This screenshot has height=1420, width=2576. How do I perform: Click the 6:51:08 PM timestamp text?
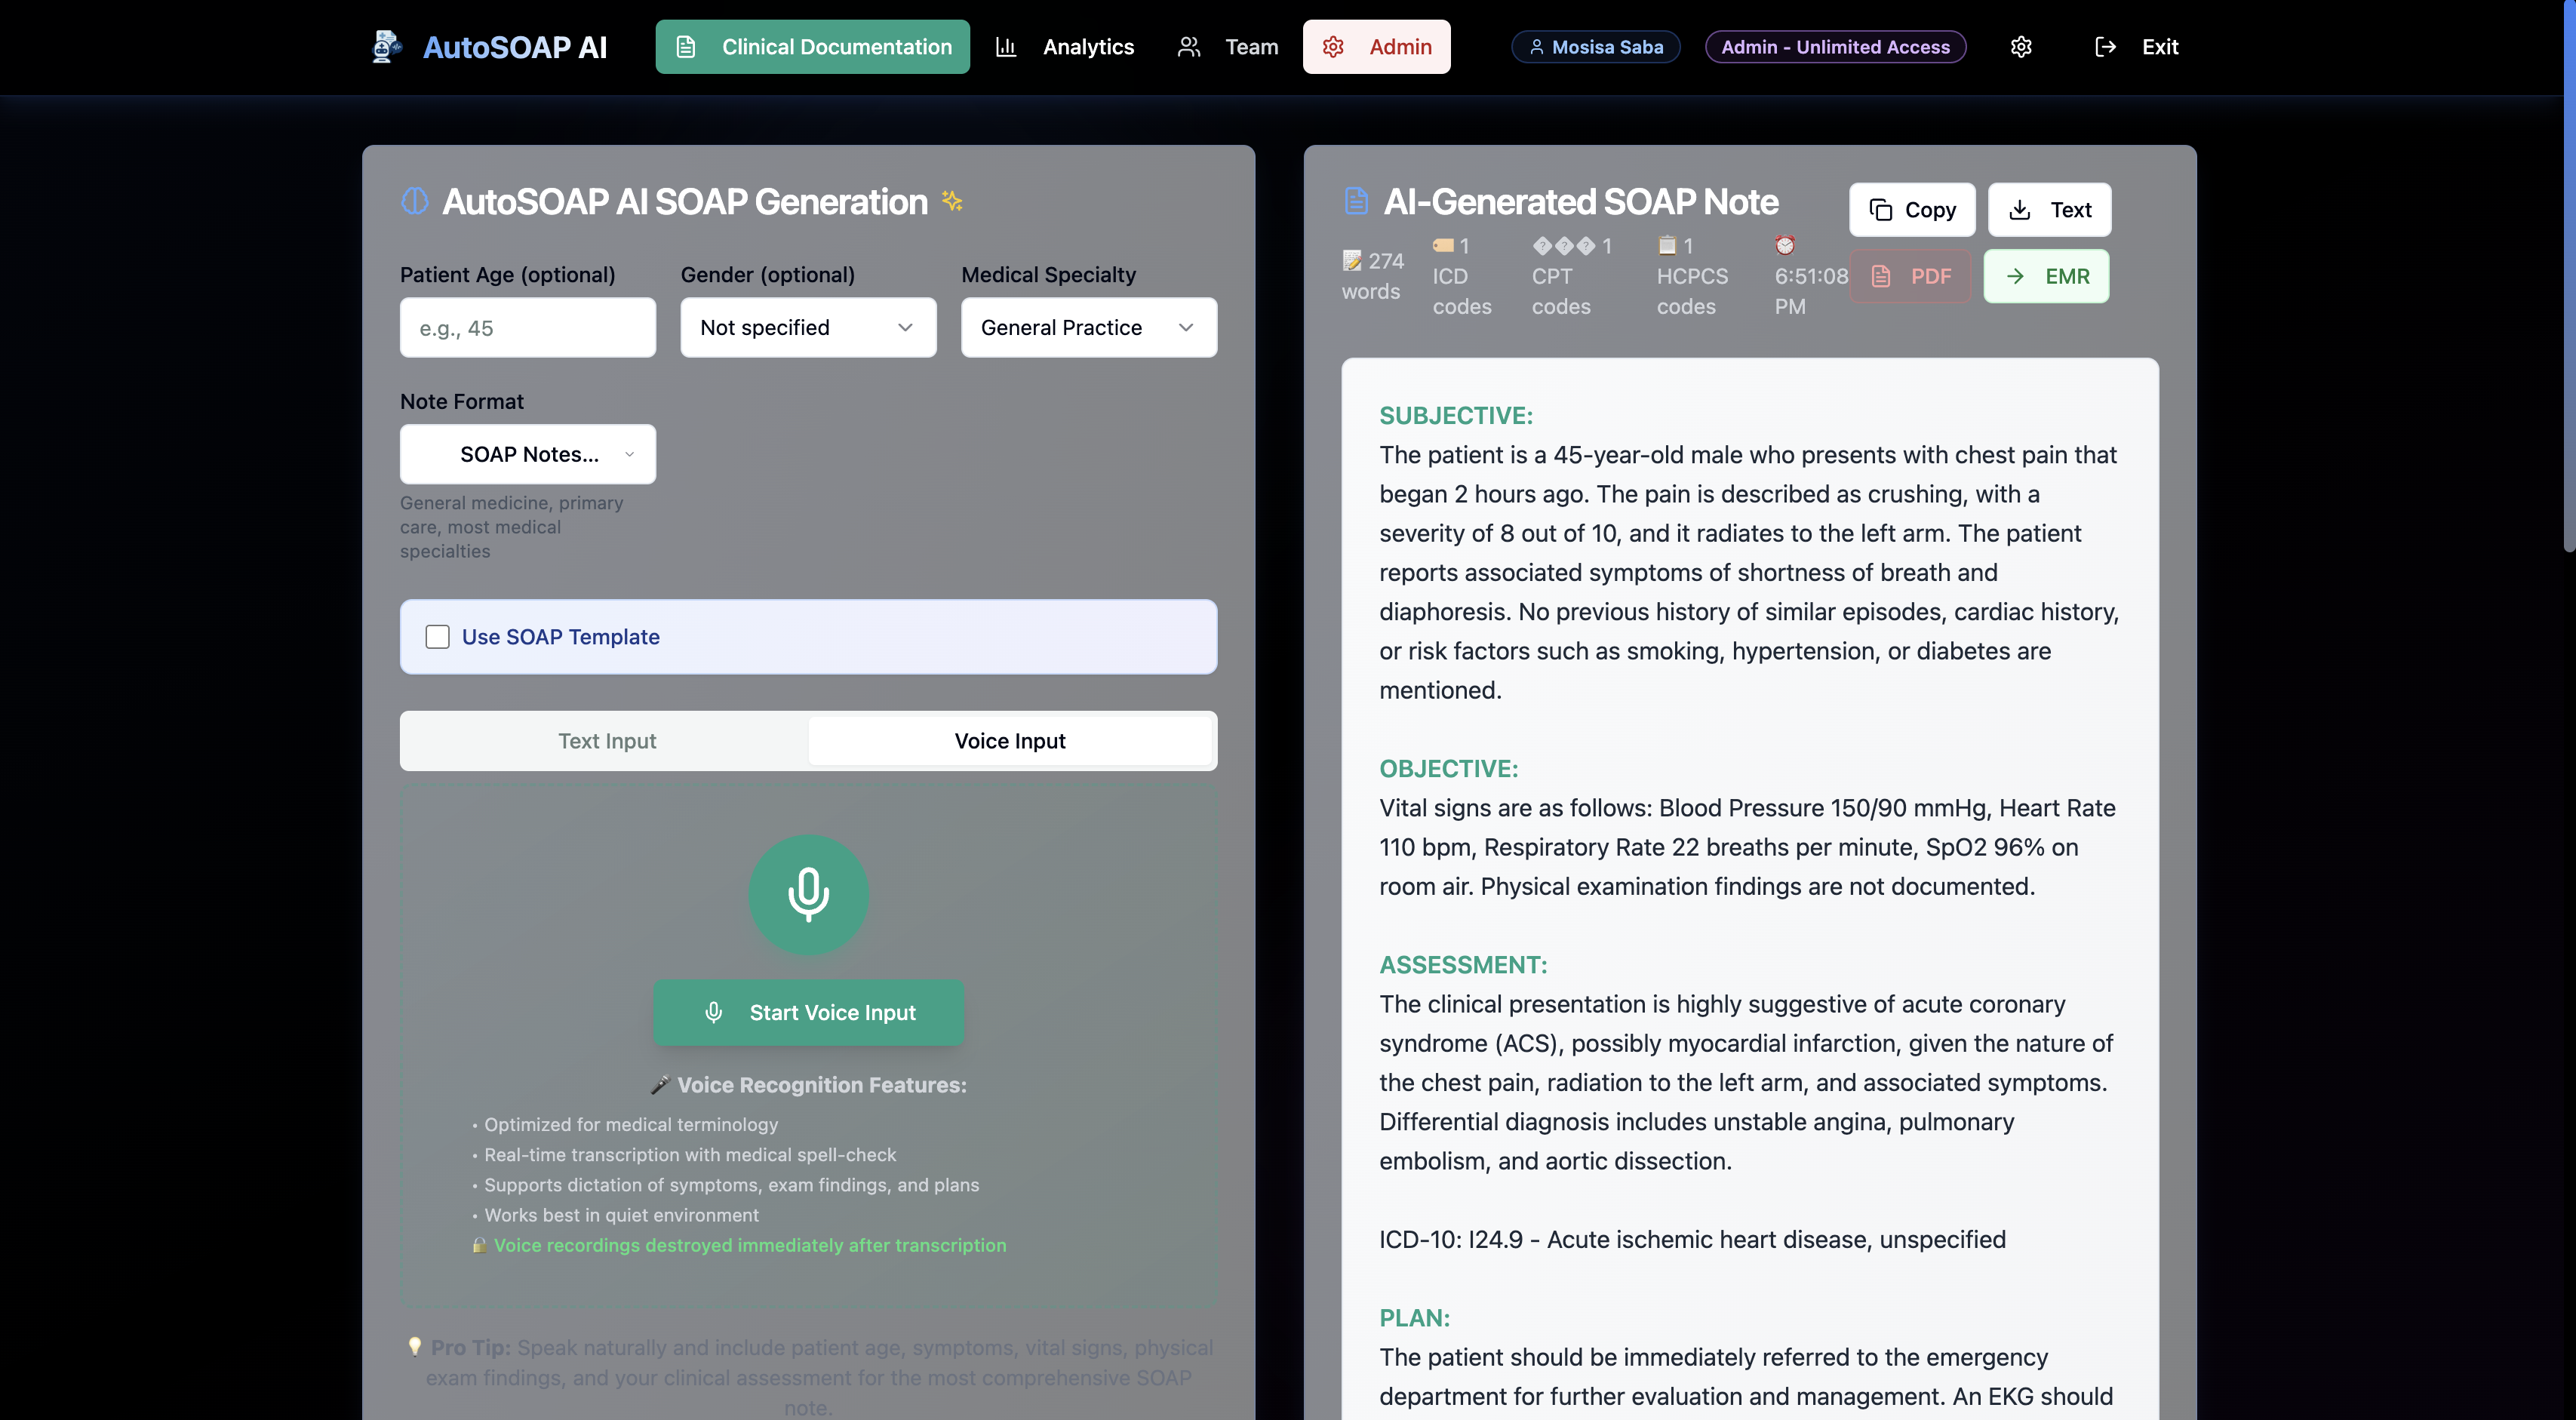tap(1811, 291)
